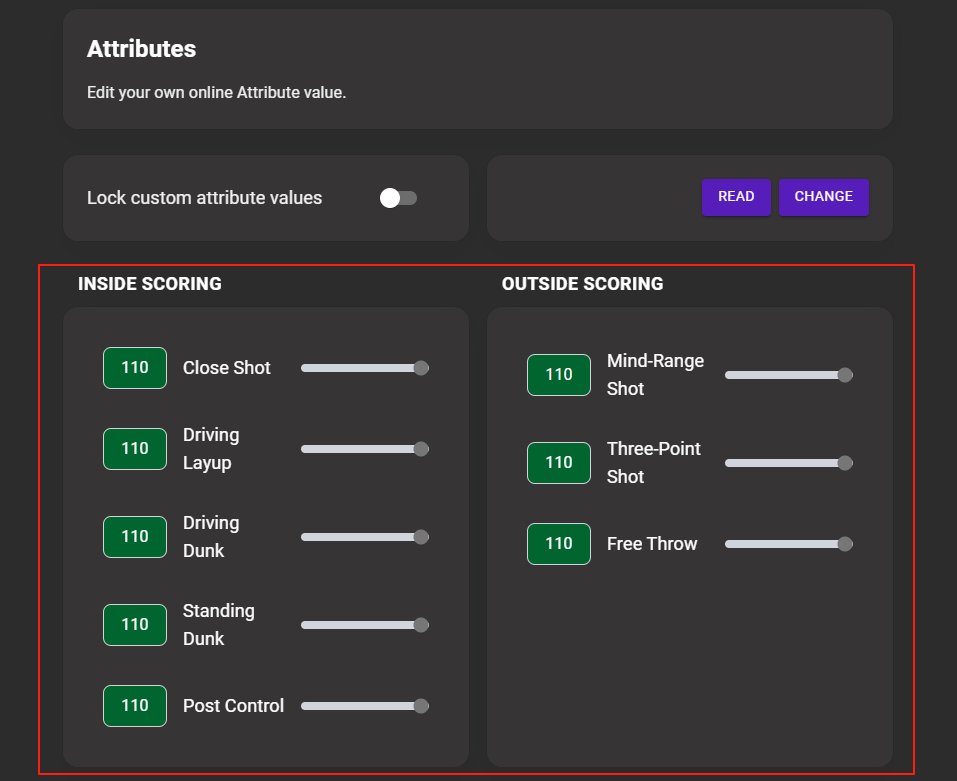Image resolution: width=957 pixels, height=781 pixels.
Task: Select the Mind-Range Shot value field
Action: pyautogui.click(x=558, y=375)
